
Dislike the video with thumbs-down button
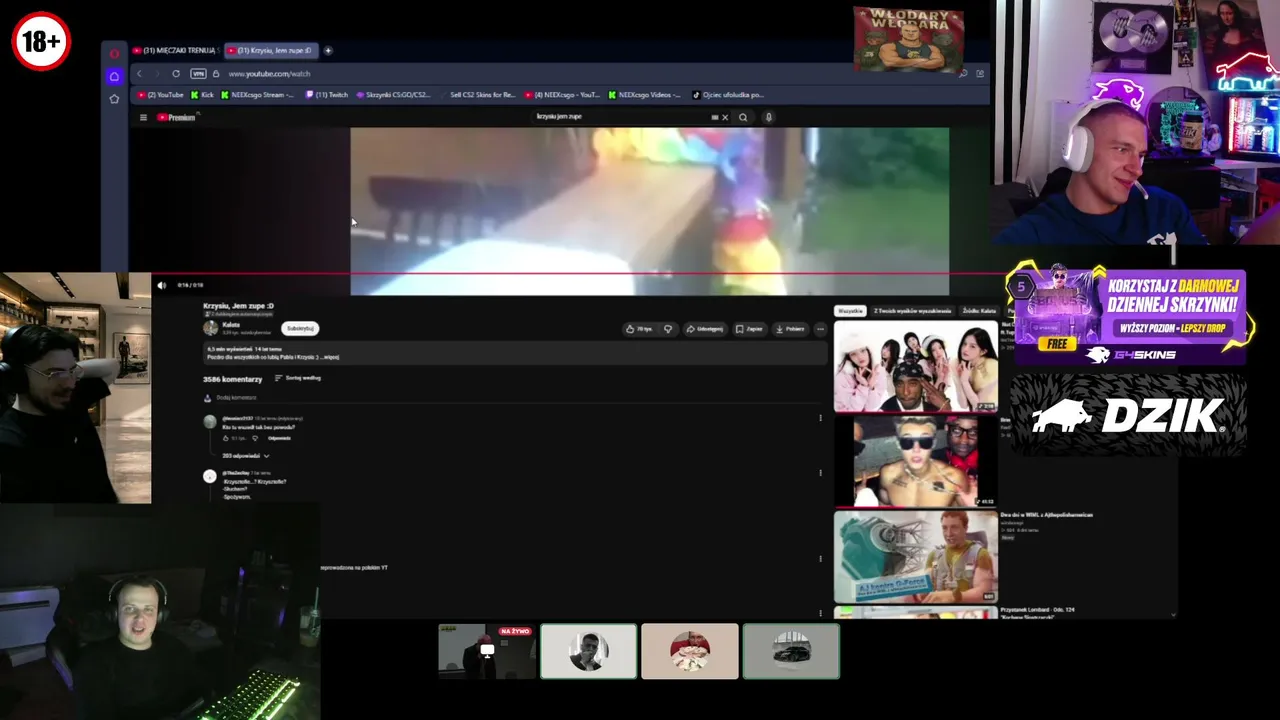(x=668, y=329)
